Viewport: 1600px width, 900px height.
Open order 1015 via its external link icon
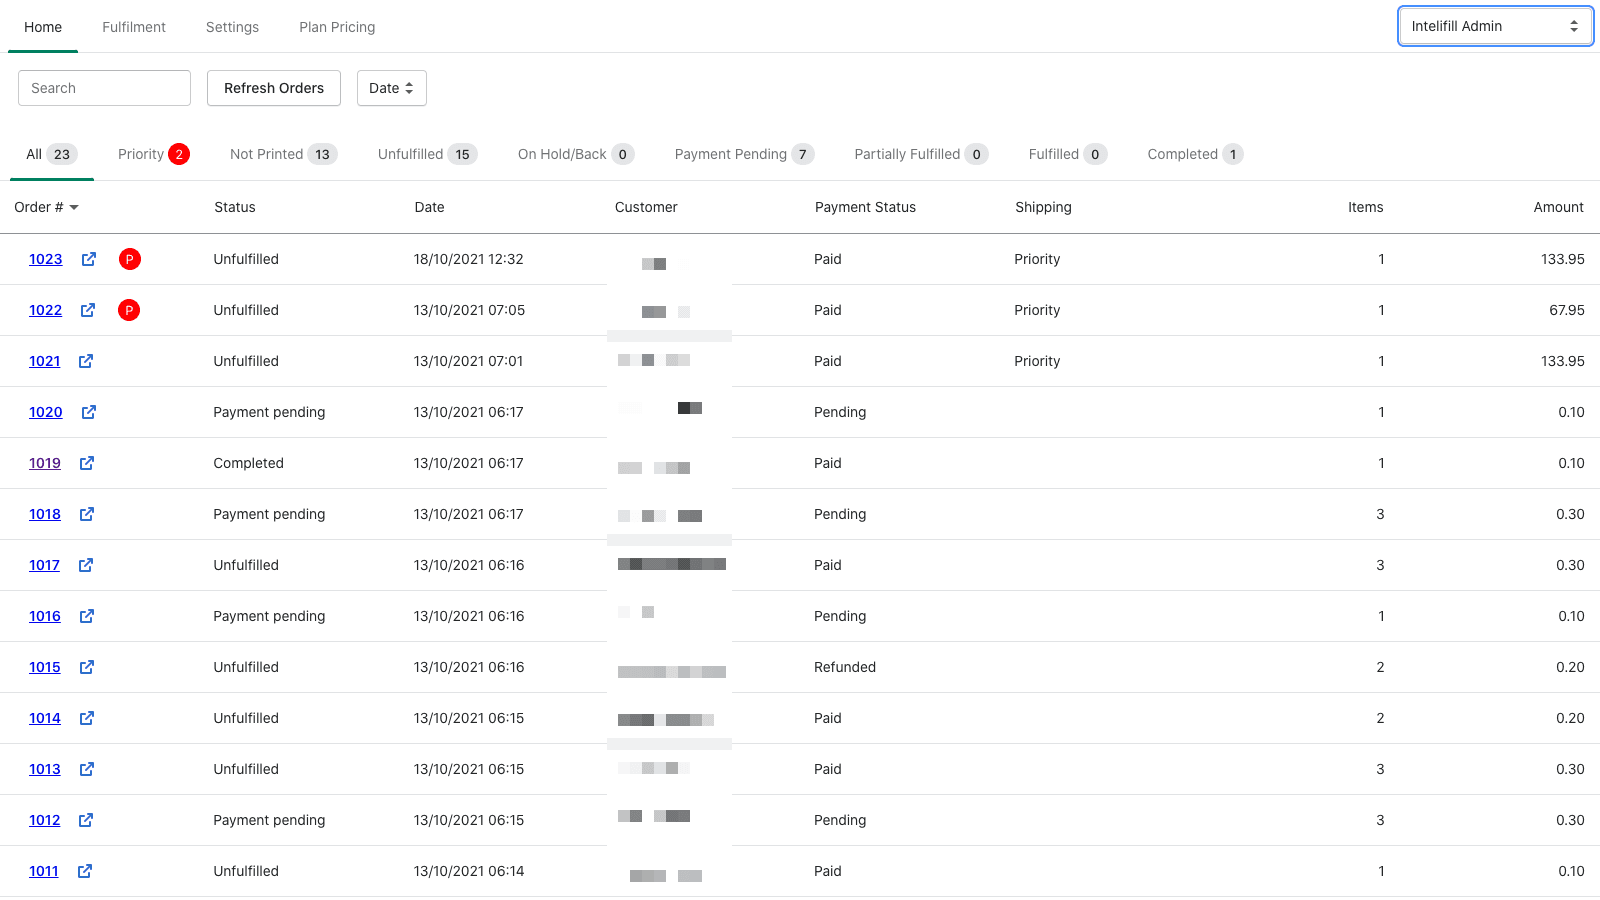(x=86, y=667)
